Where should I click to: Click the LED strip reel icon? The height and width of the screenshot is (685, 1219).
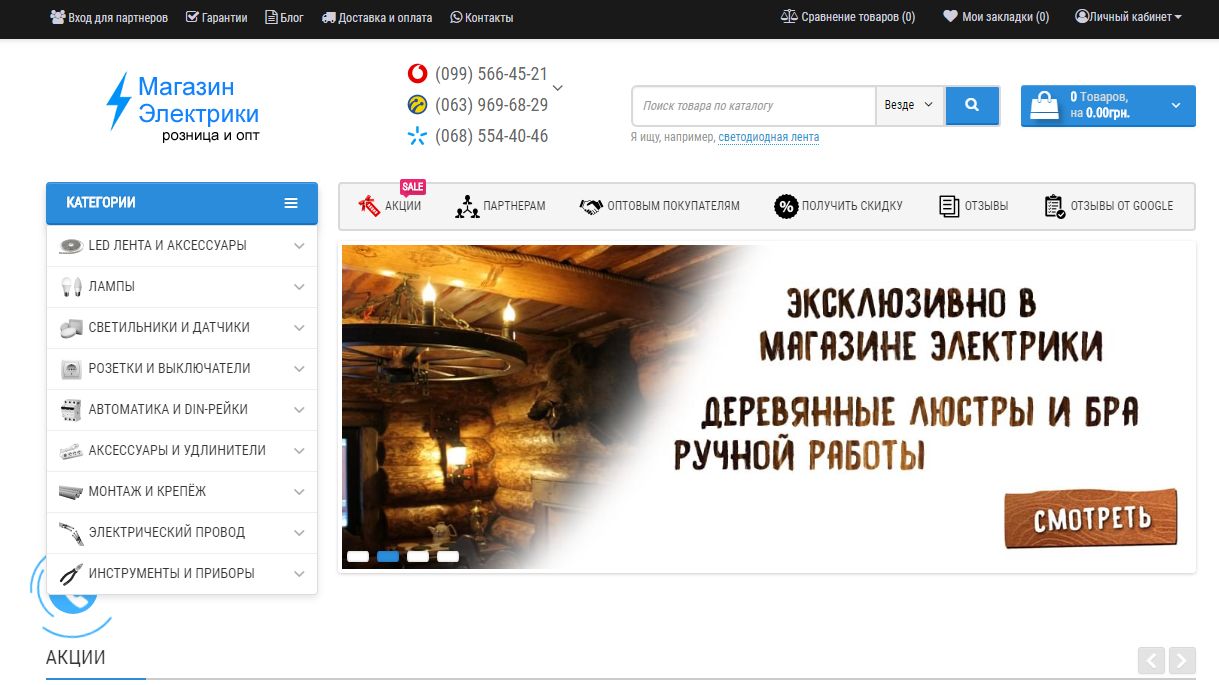70,245
